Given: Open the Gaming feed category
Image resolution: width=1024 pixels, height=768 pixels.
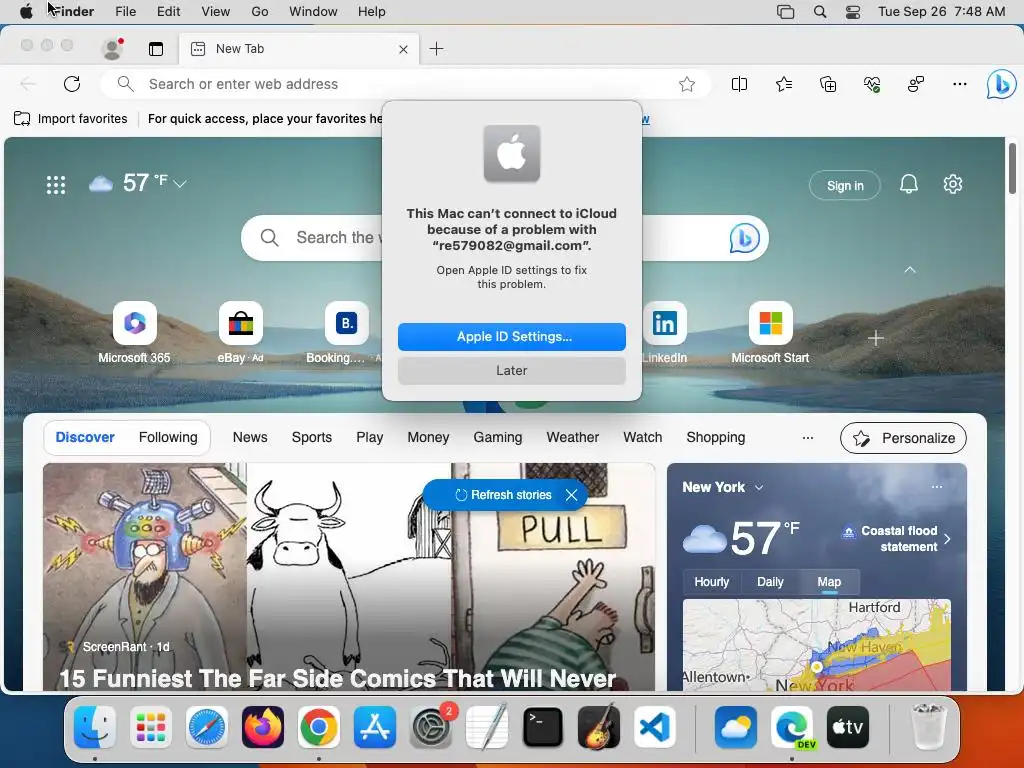Looking at the screenshot, I should pyautogui.click(x=498, y=438).
